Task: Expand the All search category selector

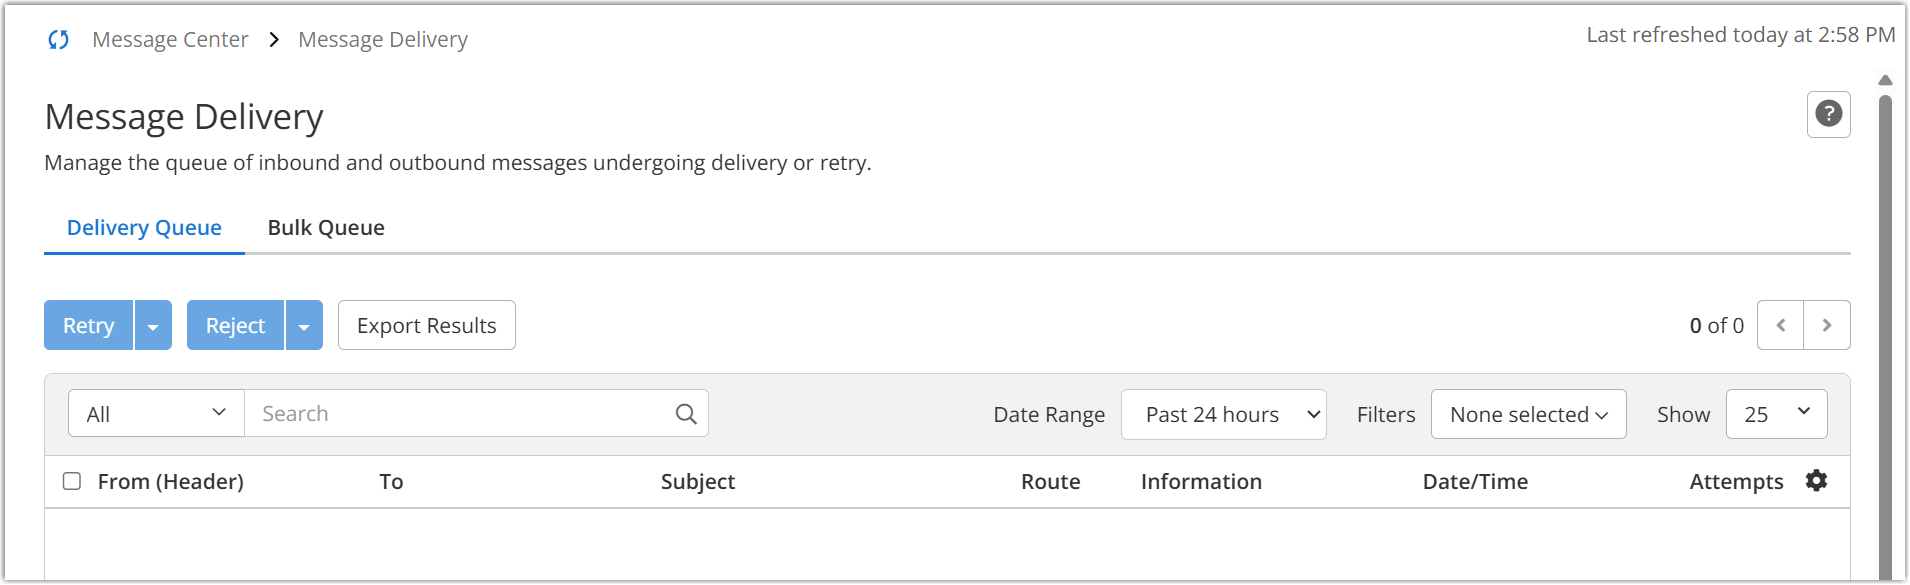Action: point(155,412)
